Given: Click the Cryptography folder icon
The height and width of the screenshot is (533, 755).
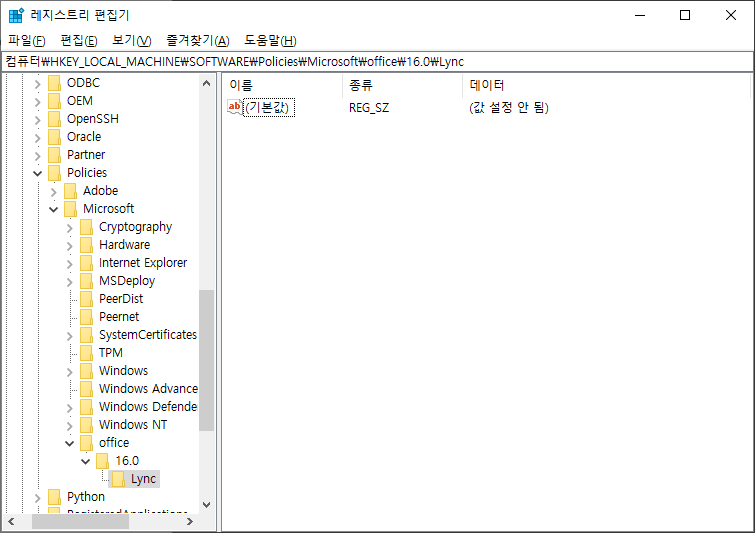Looking at the screenshot, I should [x=86, y=227].
